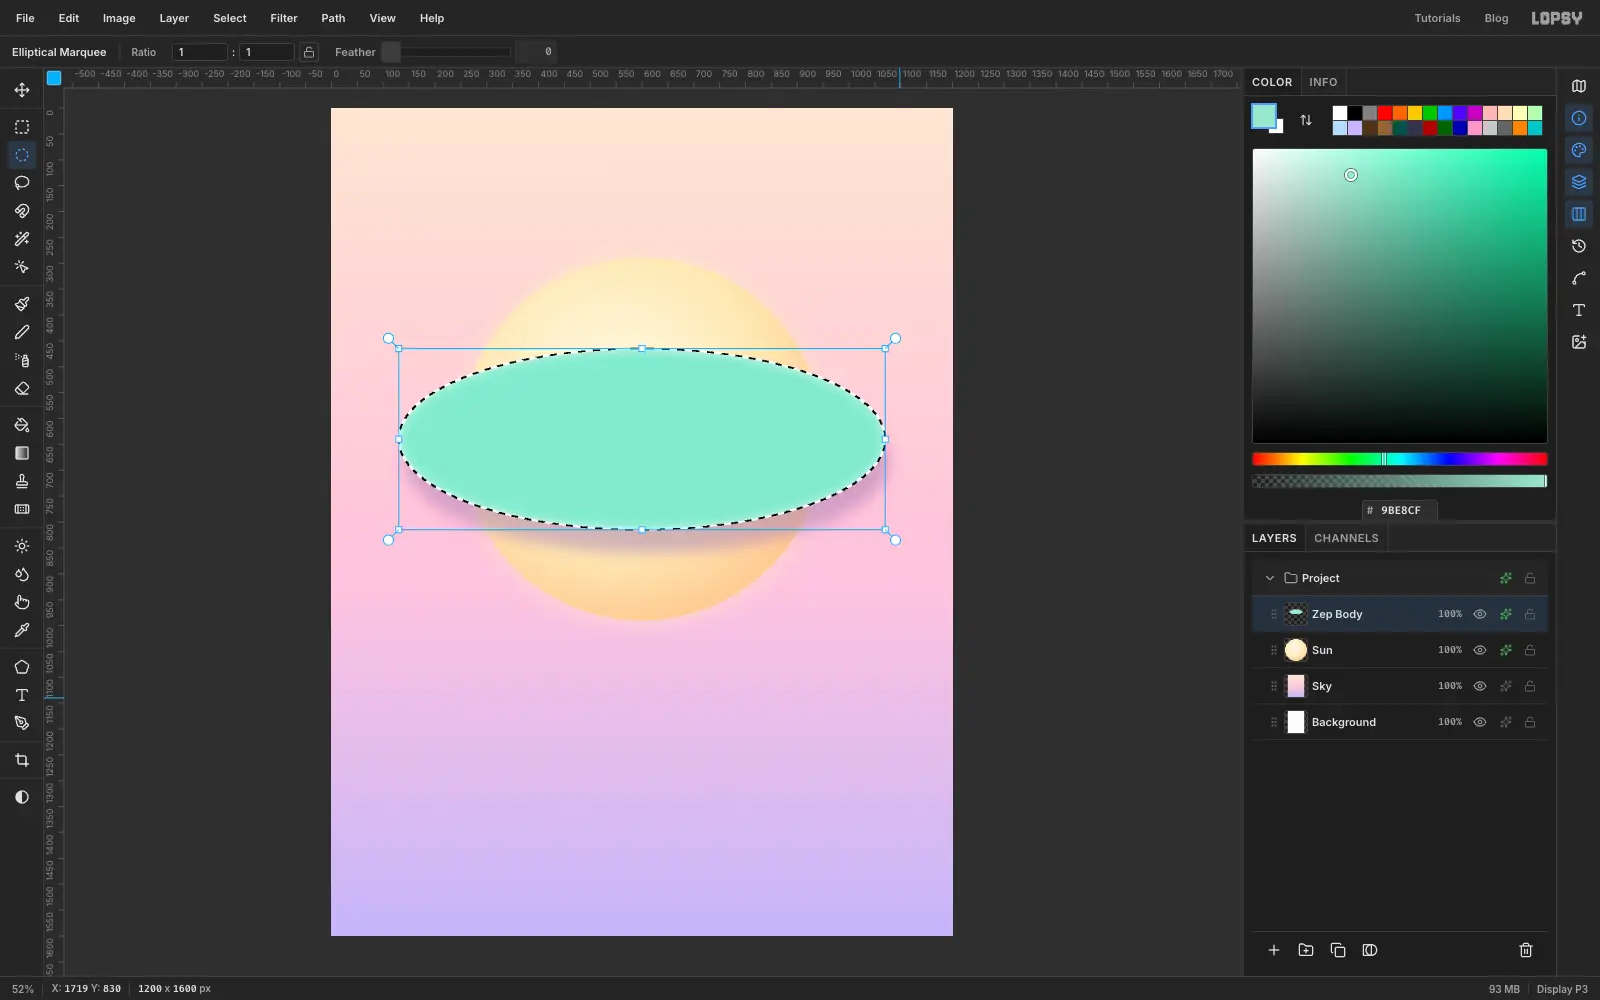Select the Eyedropper tool
Image resolution: width=1600 pixels, height=1000 pixels.
[x=22, y=630]
